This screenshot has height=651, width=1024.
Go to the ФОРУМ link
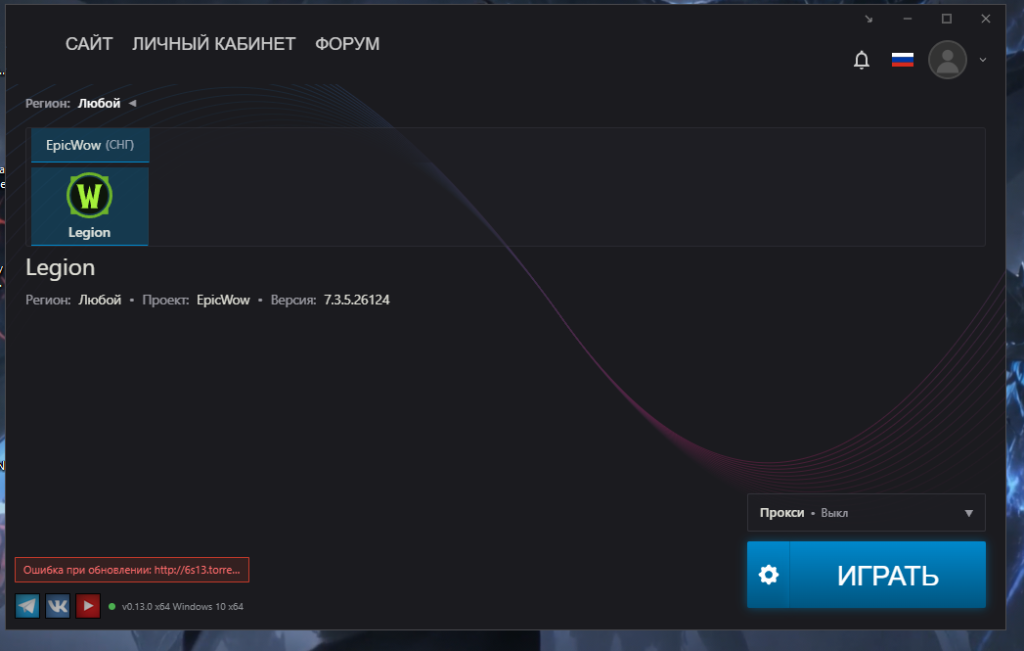(347, 44)
